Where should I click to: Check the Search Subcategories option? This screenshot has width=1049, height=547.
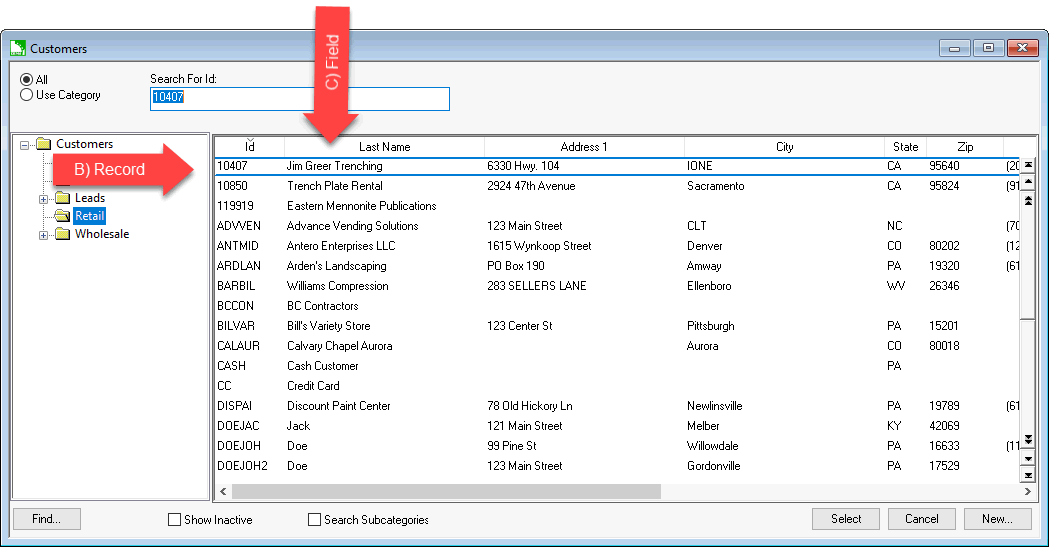pyautogui.click(x=315, y=520)
